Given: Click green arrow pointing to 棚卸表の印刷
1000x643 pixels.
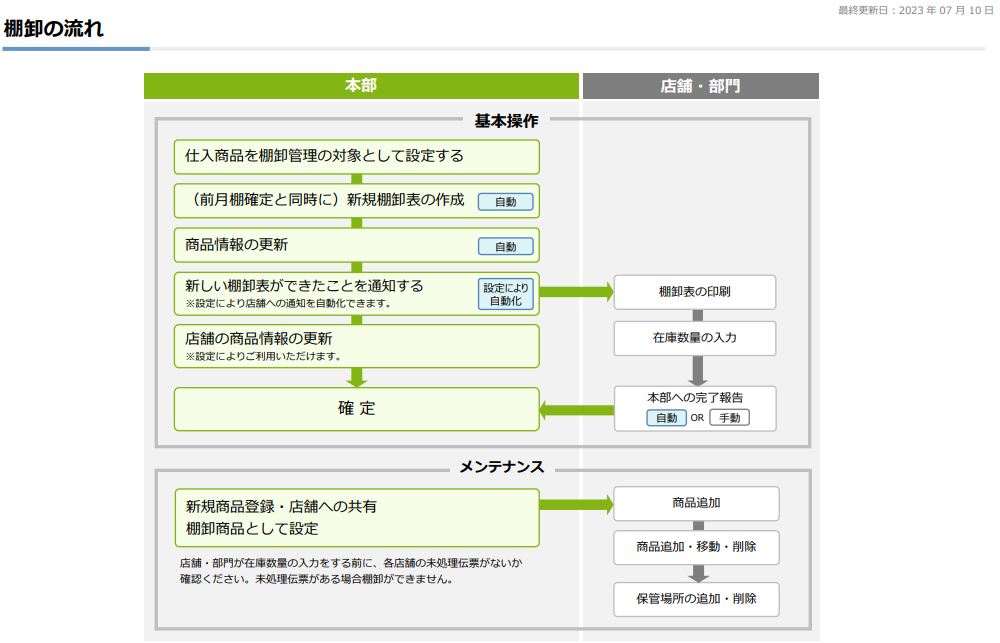Looking at the screenshot, I should (576, 292).
